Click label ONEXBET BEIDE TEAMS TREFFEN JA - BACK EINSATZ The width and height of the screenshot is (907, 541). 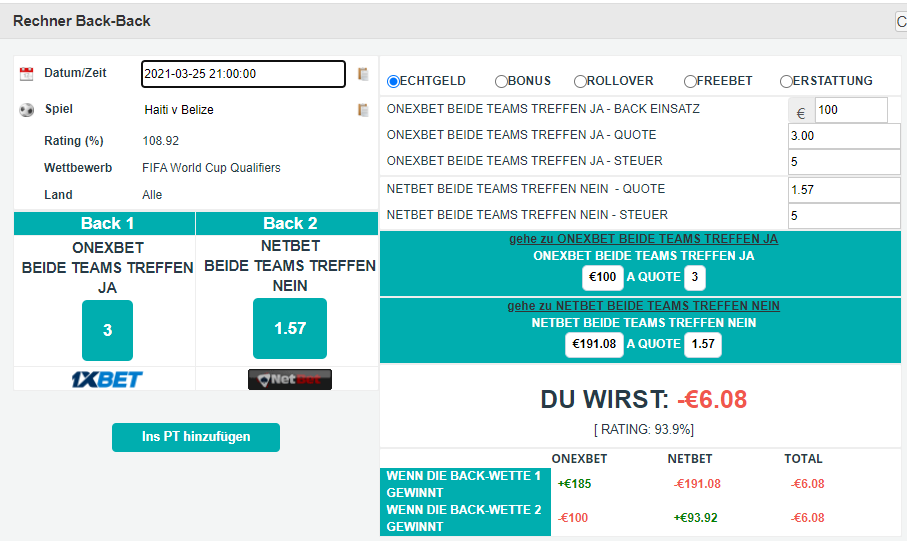point(543,109)
